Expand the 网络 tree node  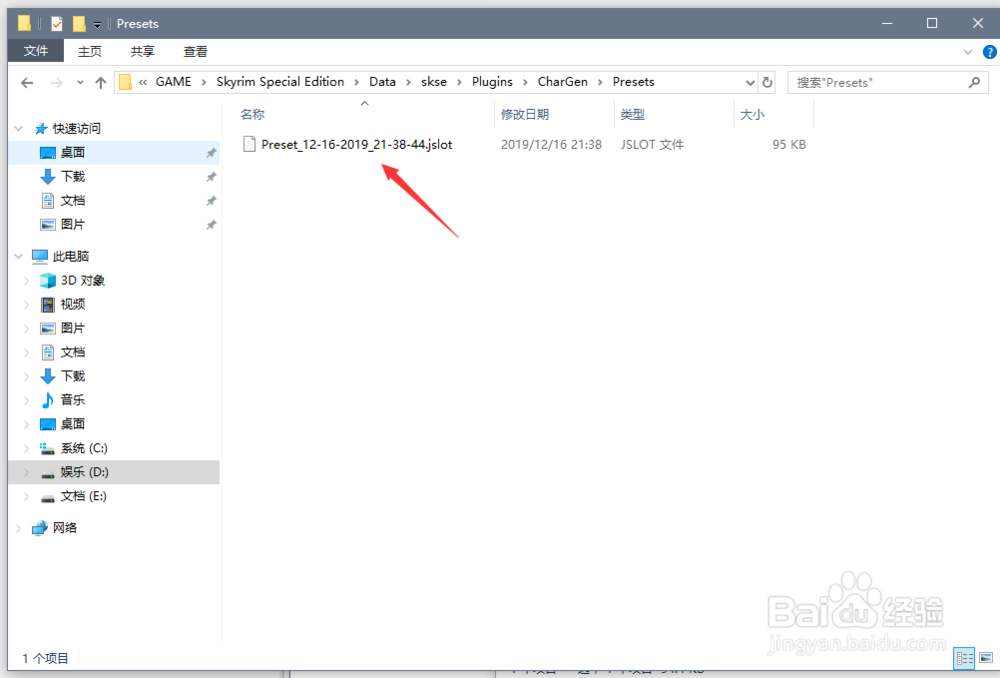pyautogui.click(x=18, y=527)
